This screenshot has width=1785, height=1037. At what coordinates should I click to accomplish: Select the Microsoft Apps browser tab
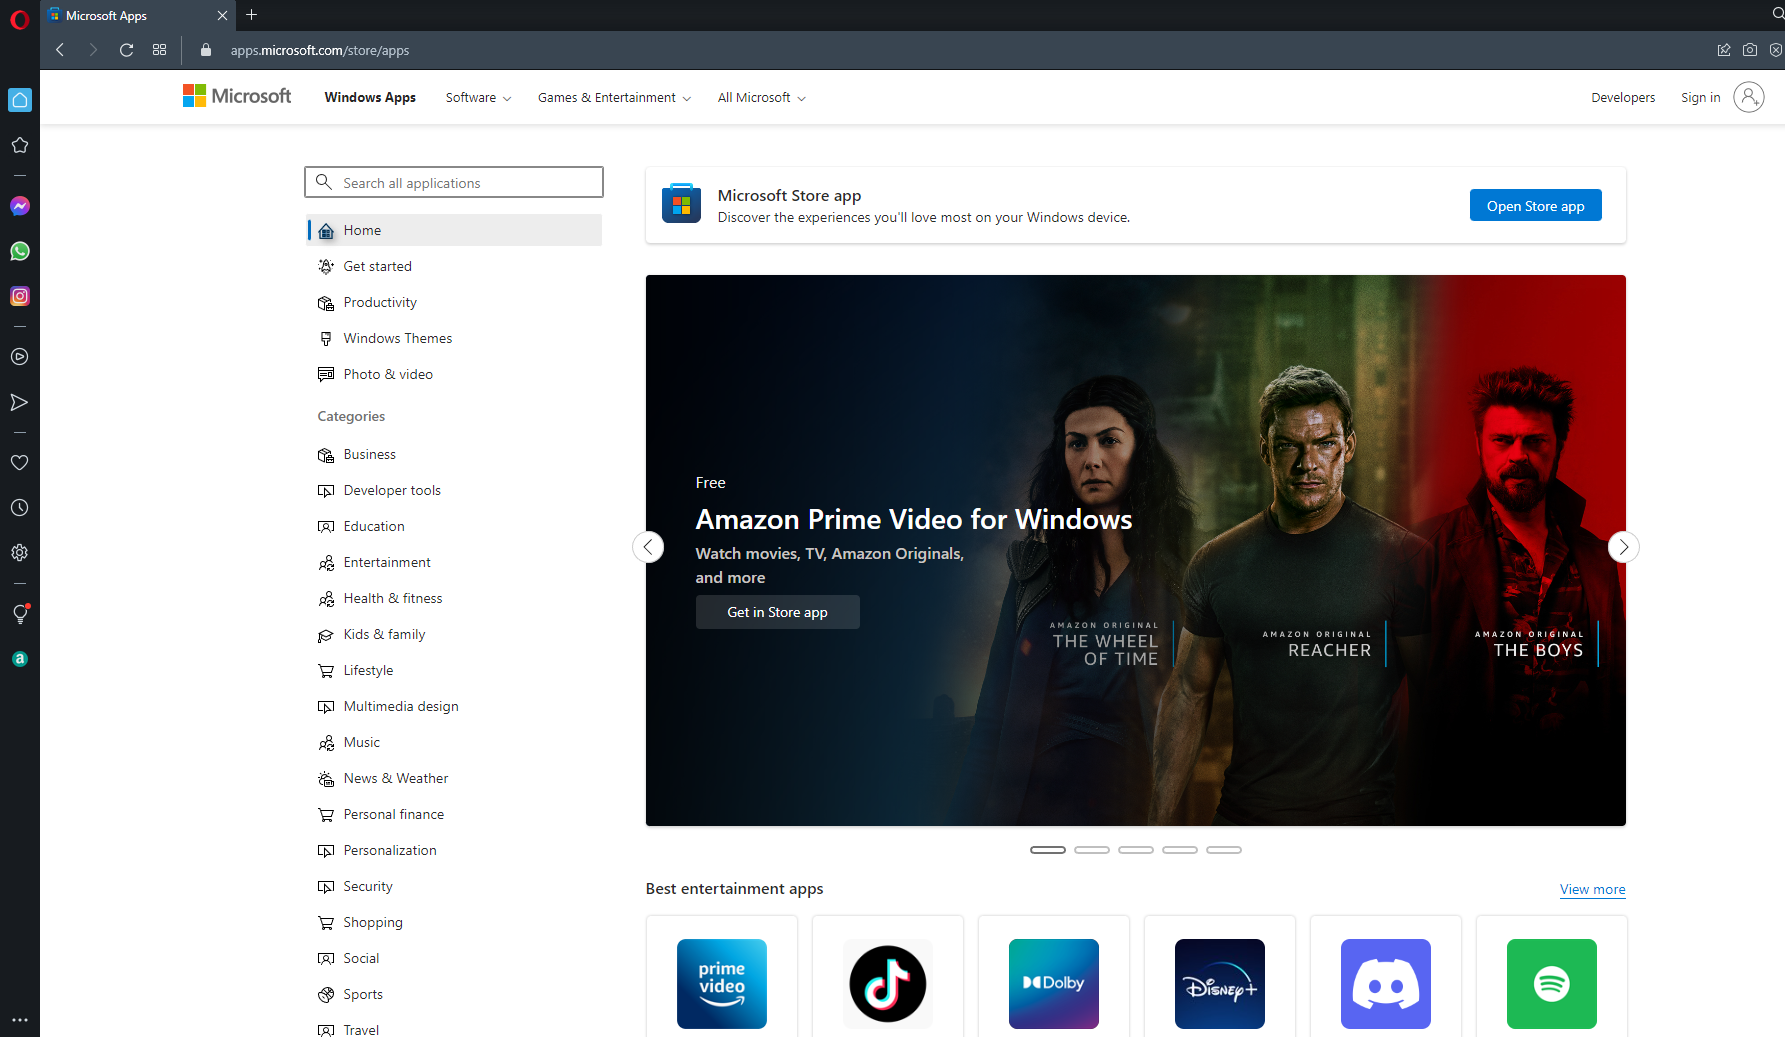tap(138, 15)
